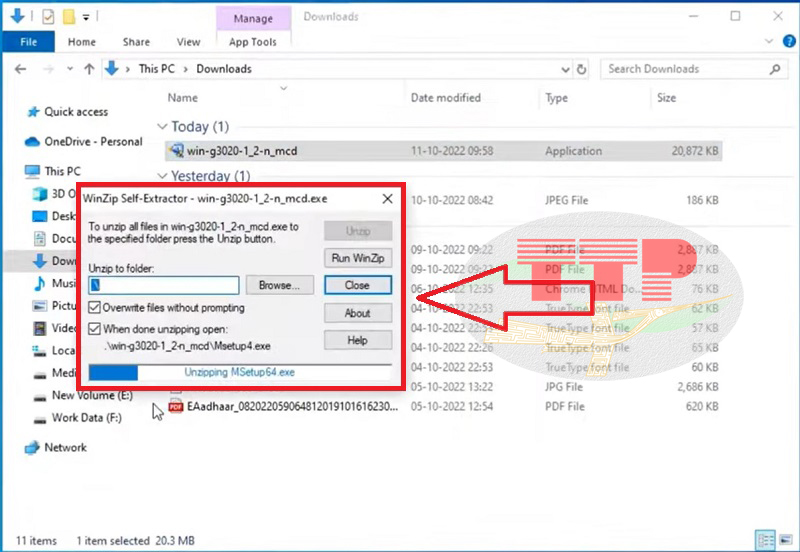Click the Documents icon in sidebar
Viewport: 800px width, 552px height.
click(39, 238)
